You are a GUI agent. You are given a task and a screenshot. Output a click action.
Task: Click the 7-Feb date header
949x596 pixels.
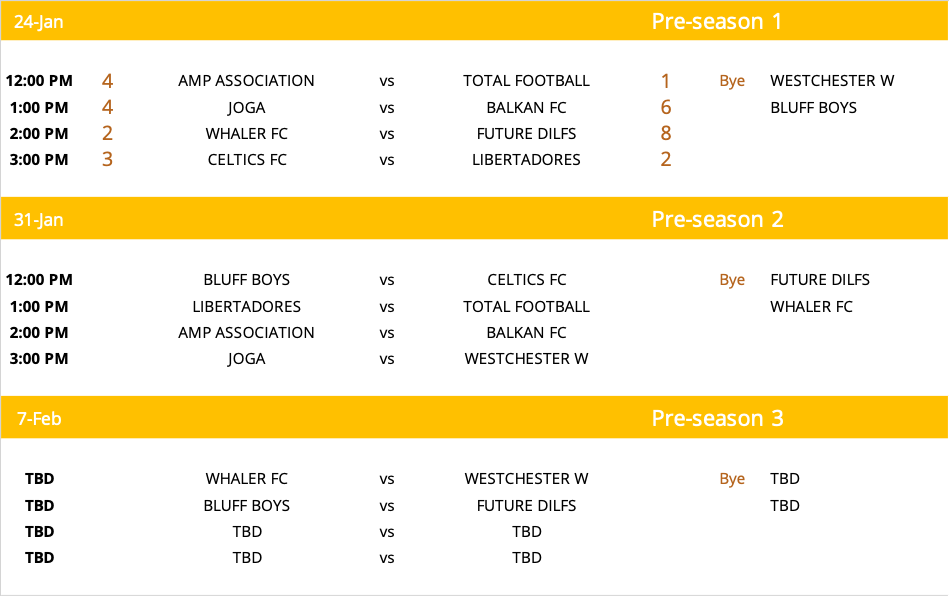click(39, 418)
